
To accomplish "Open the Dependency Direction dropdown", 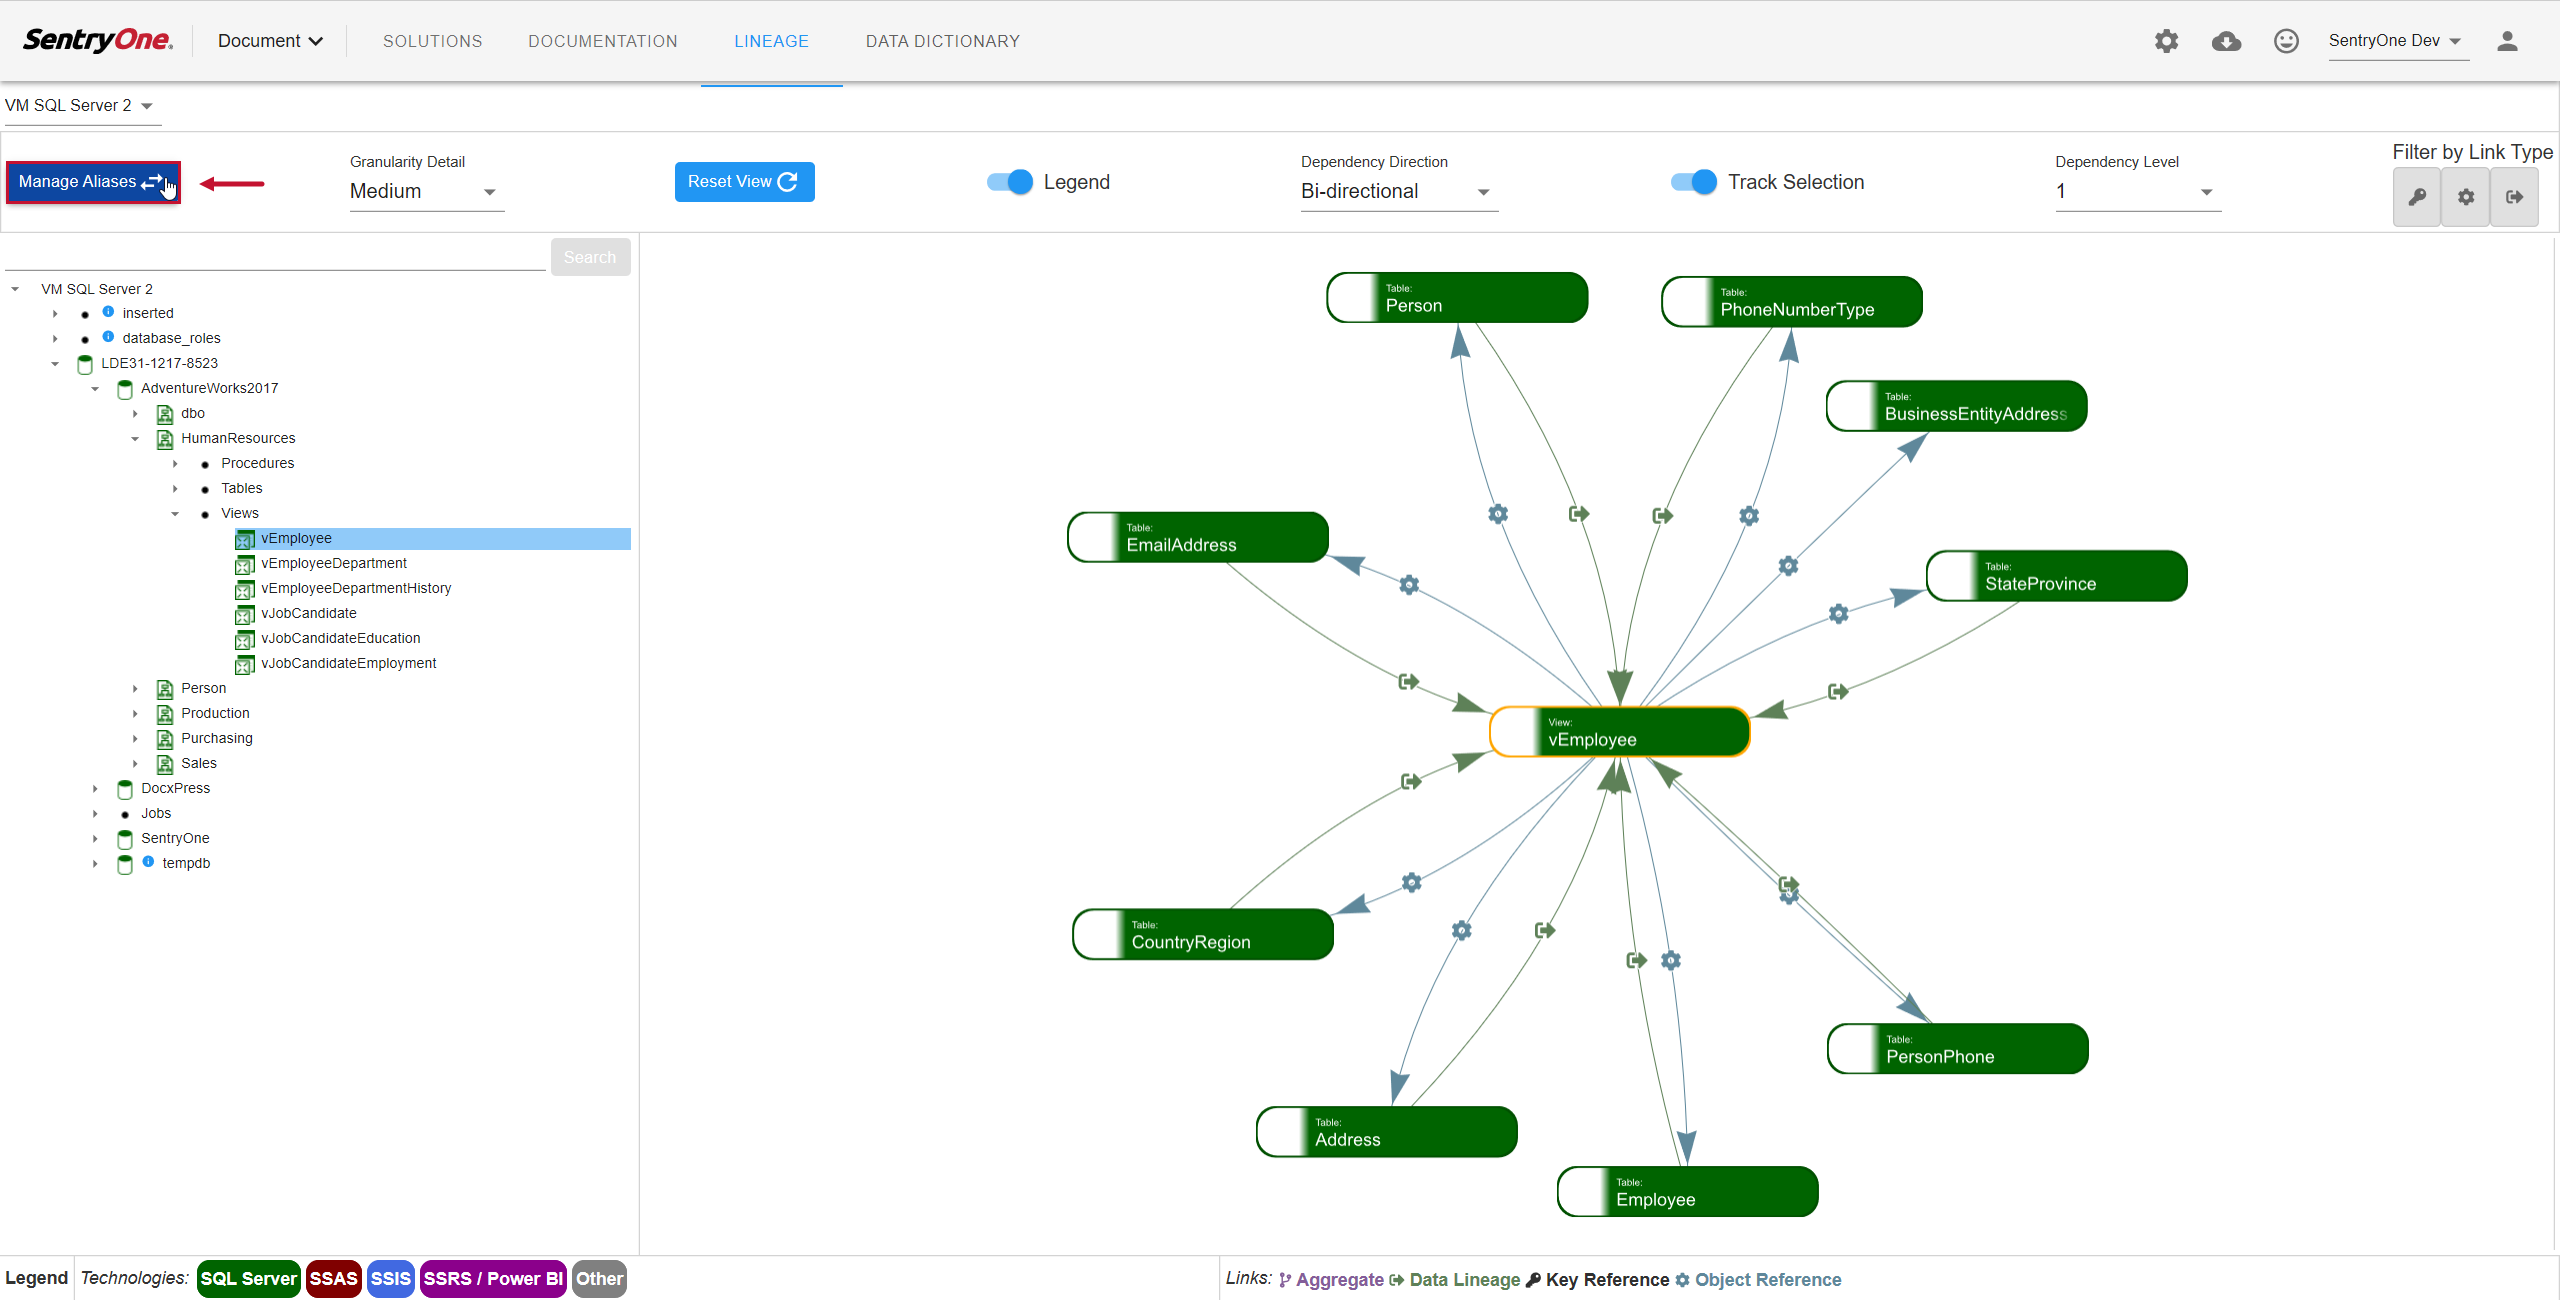I will click(1398, 191).
